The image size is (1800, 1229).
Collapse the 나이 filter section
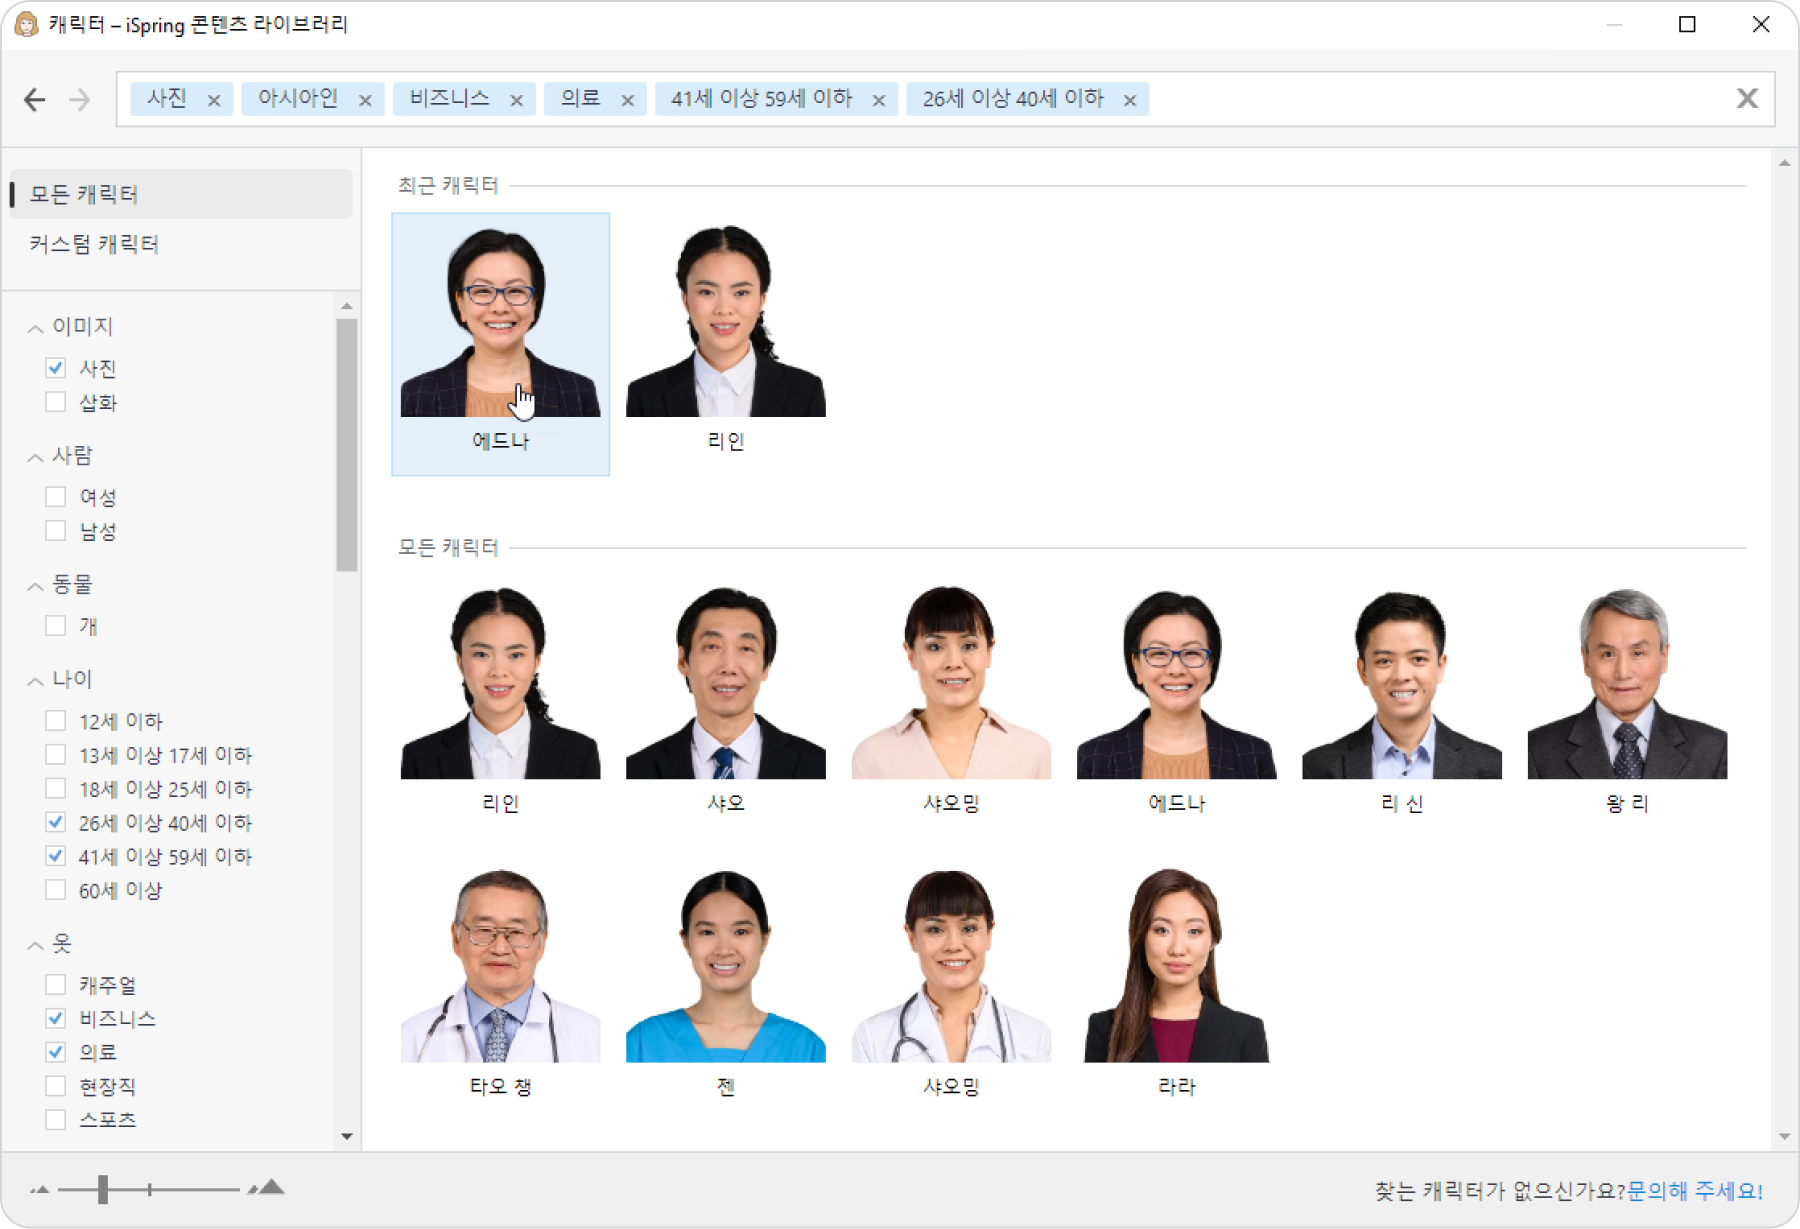(x=35, y=681)
